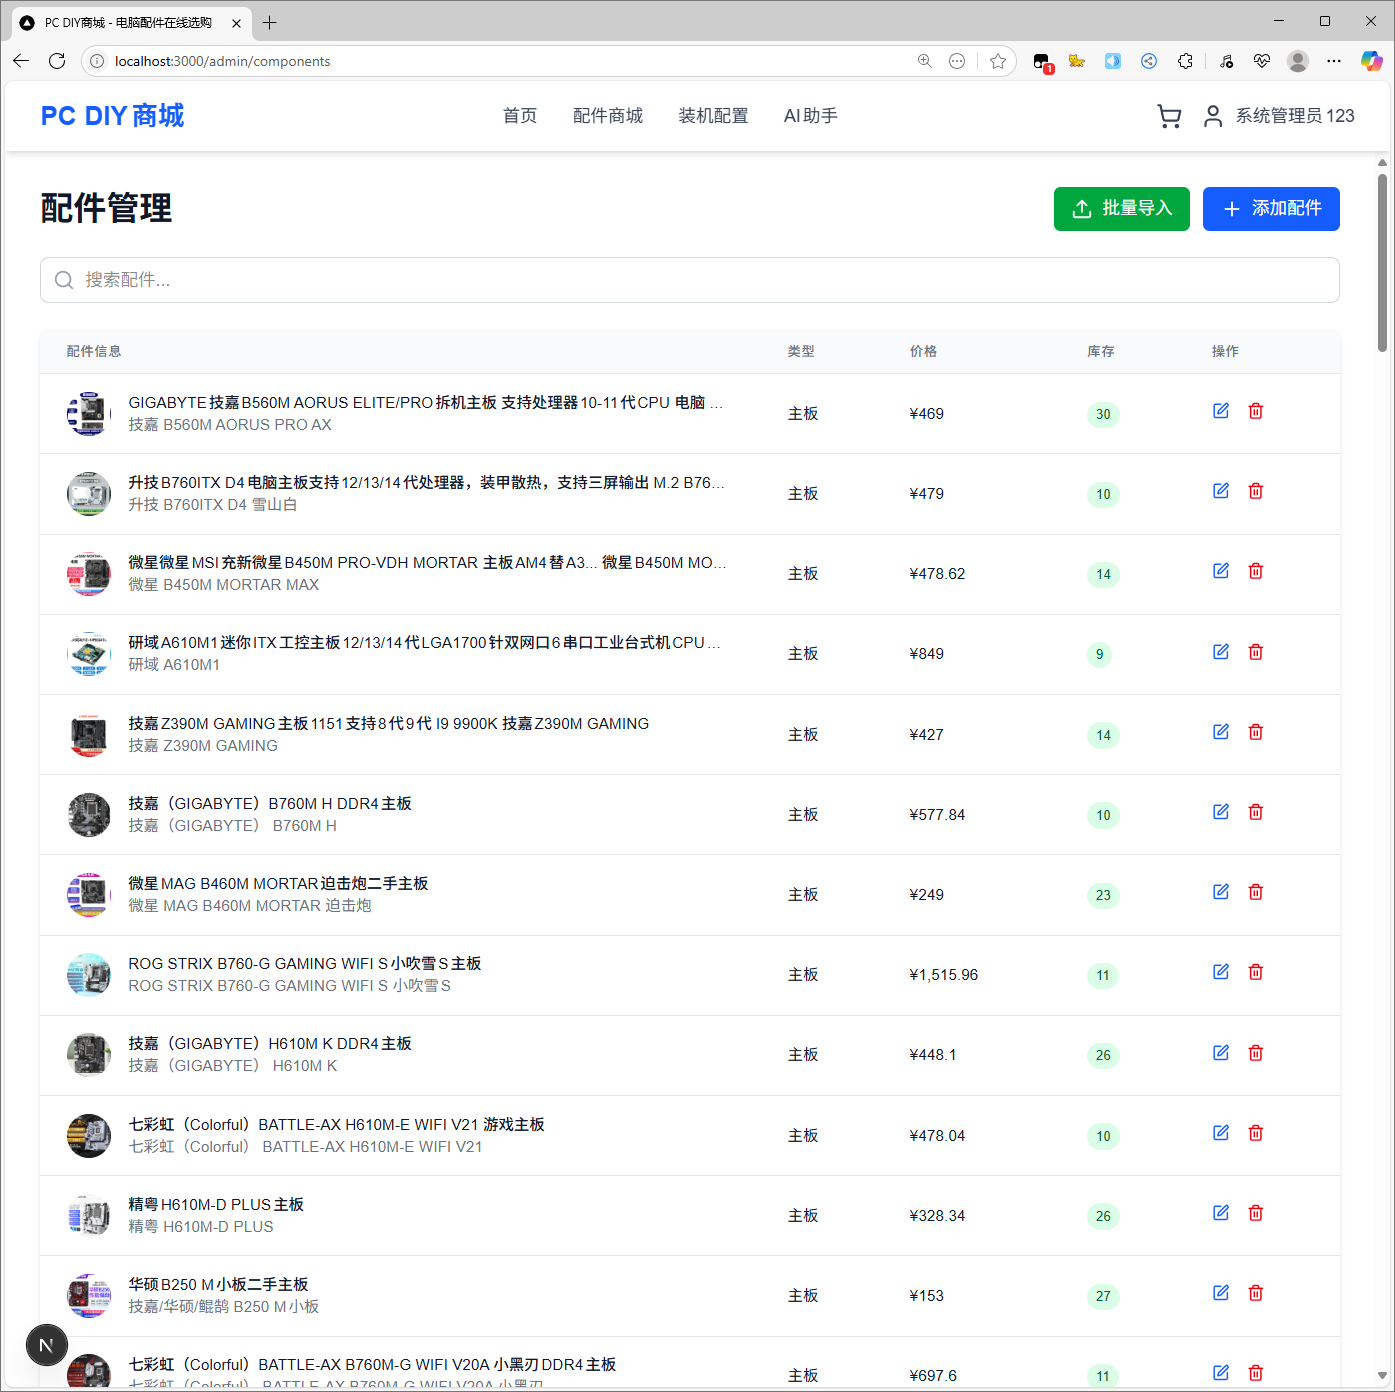
Task: Open browser settings and more menu
Action: 1334,61
